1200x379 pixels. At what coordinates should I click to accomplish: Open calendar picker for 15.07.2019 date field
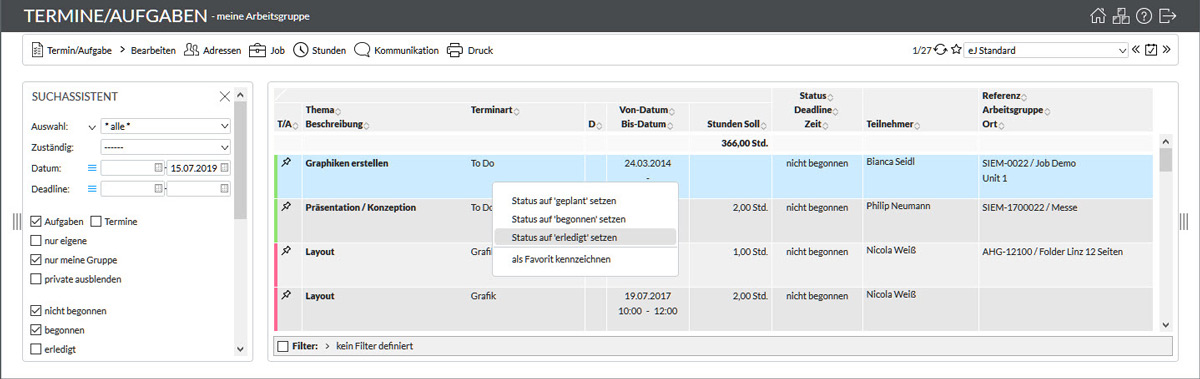225,167
